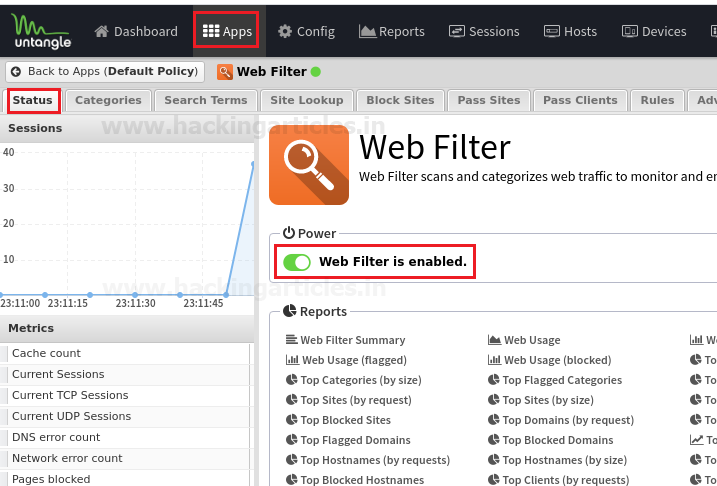Open the Top Sites (by request) report

click(349, 400)
